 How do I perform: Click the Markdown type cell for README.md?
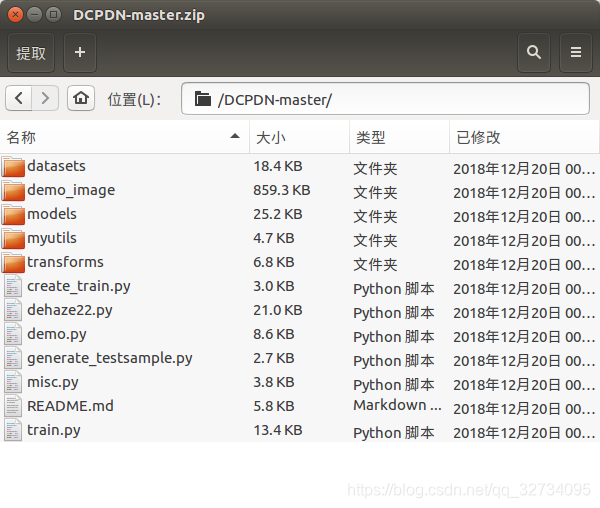click(397, 405)
